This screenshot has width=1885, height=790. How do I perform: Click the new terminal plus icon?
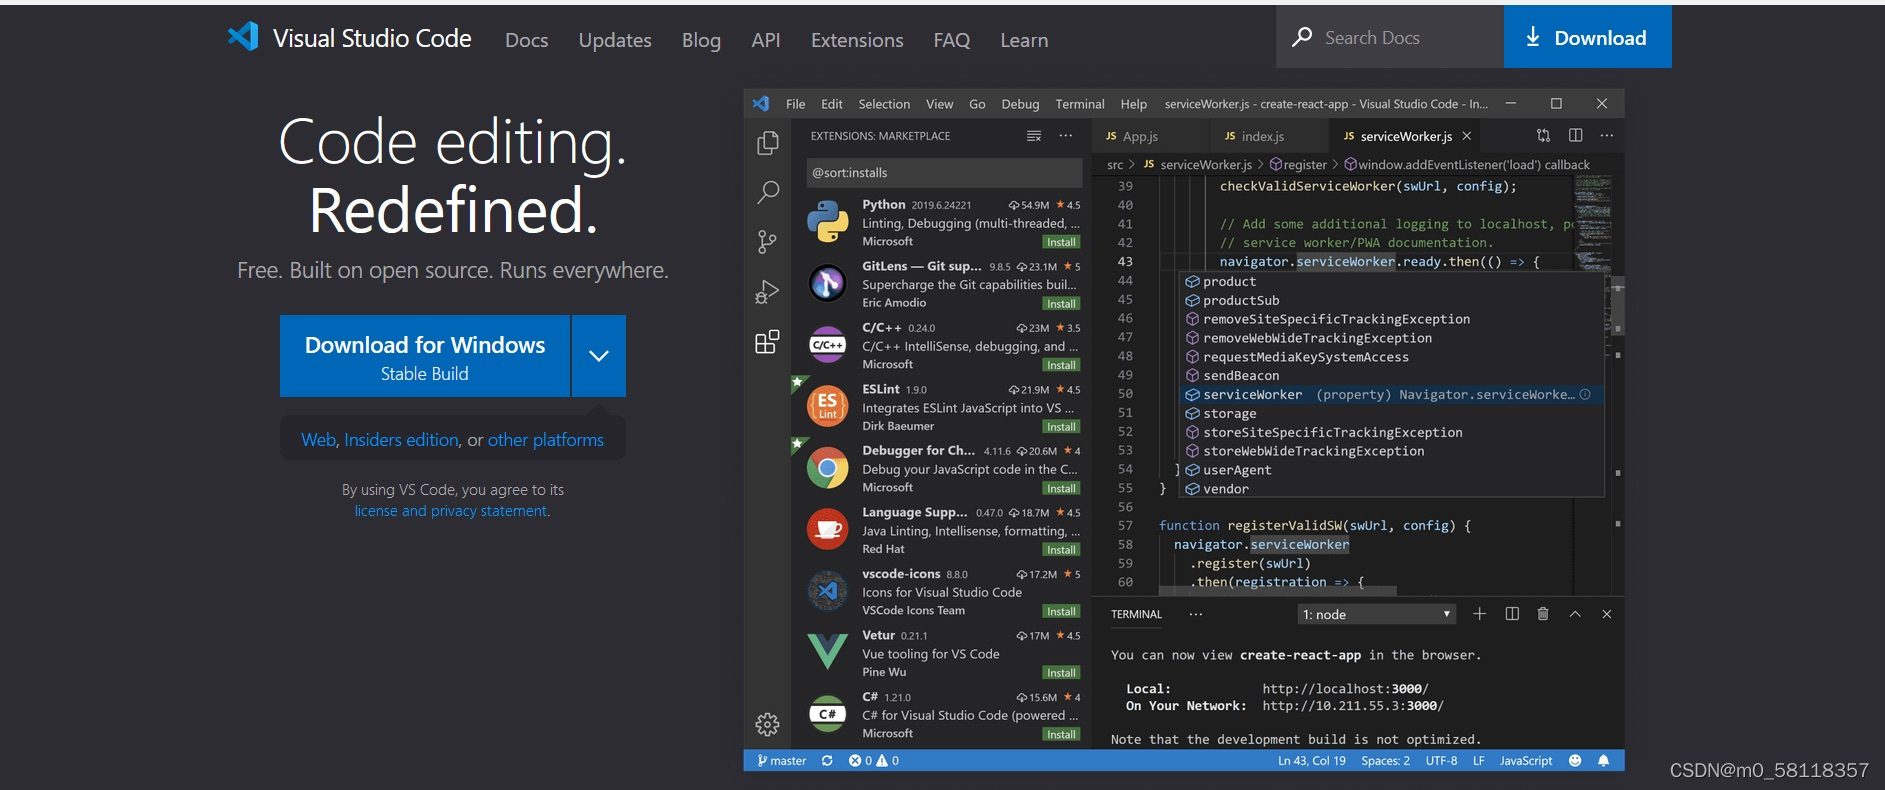click(x=1480, y=614)
